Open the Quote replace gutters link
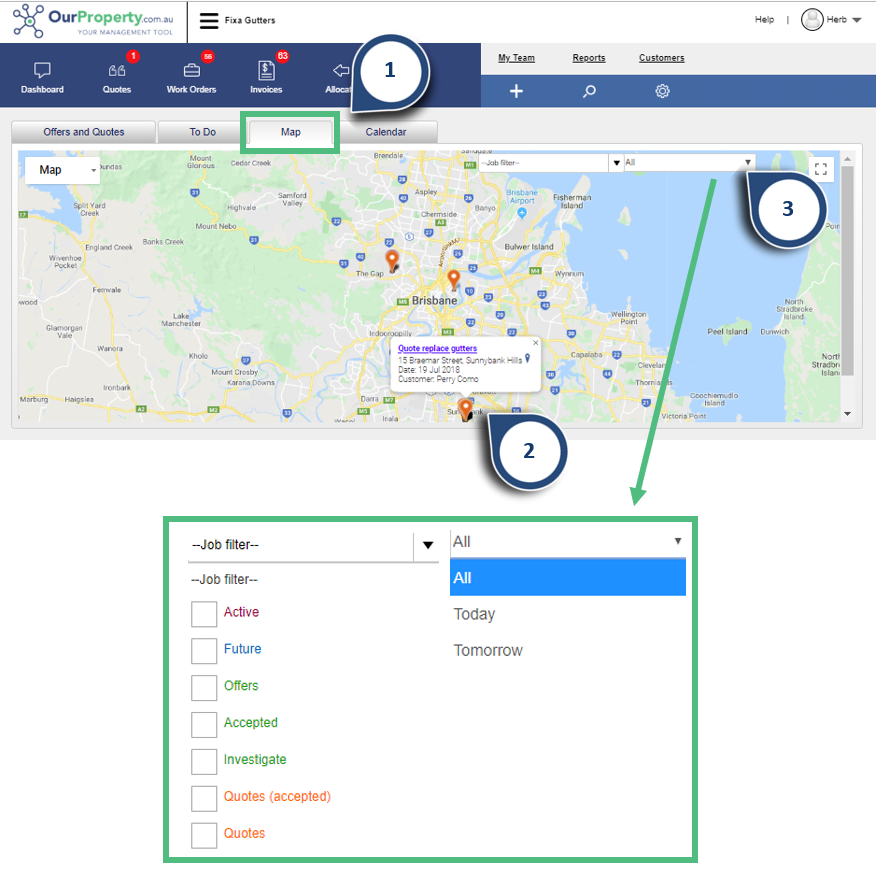The image size is (878, 870). pyautogui.click(x=437, y=348)
